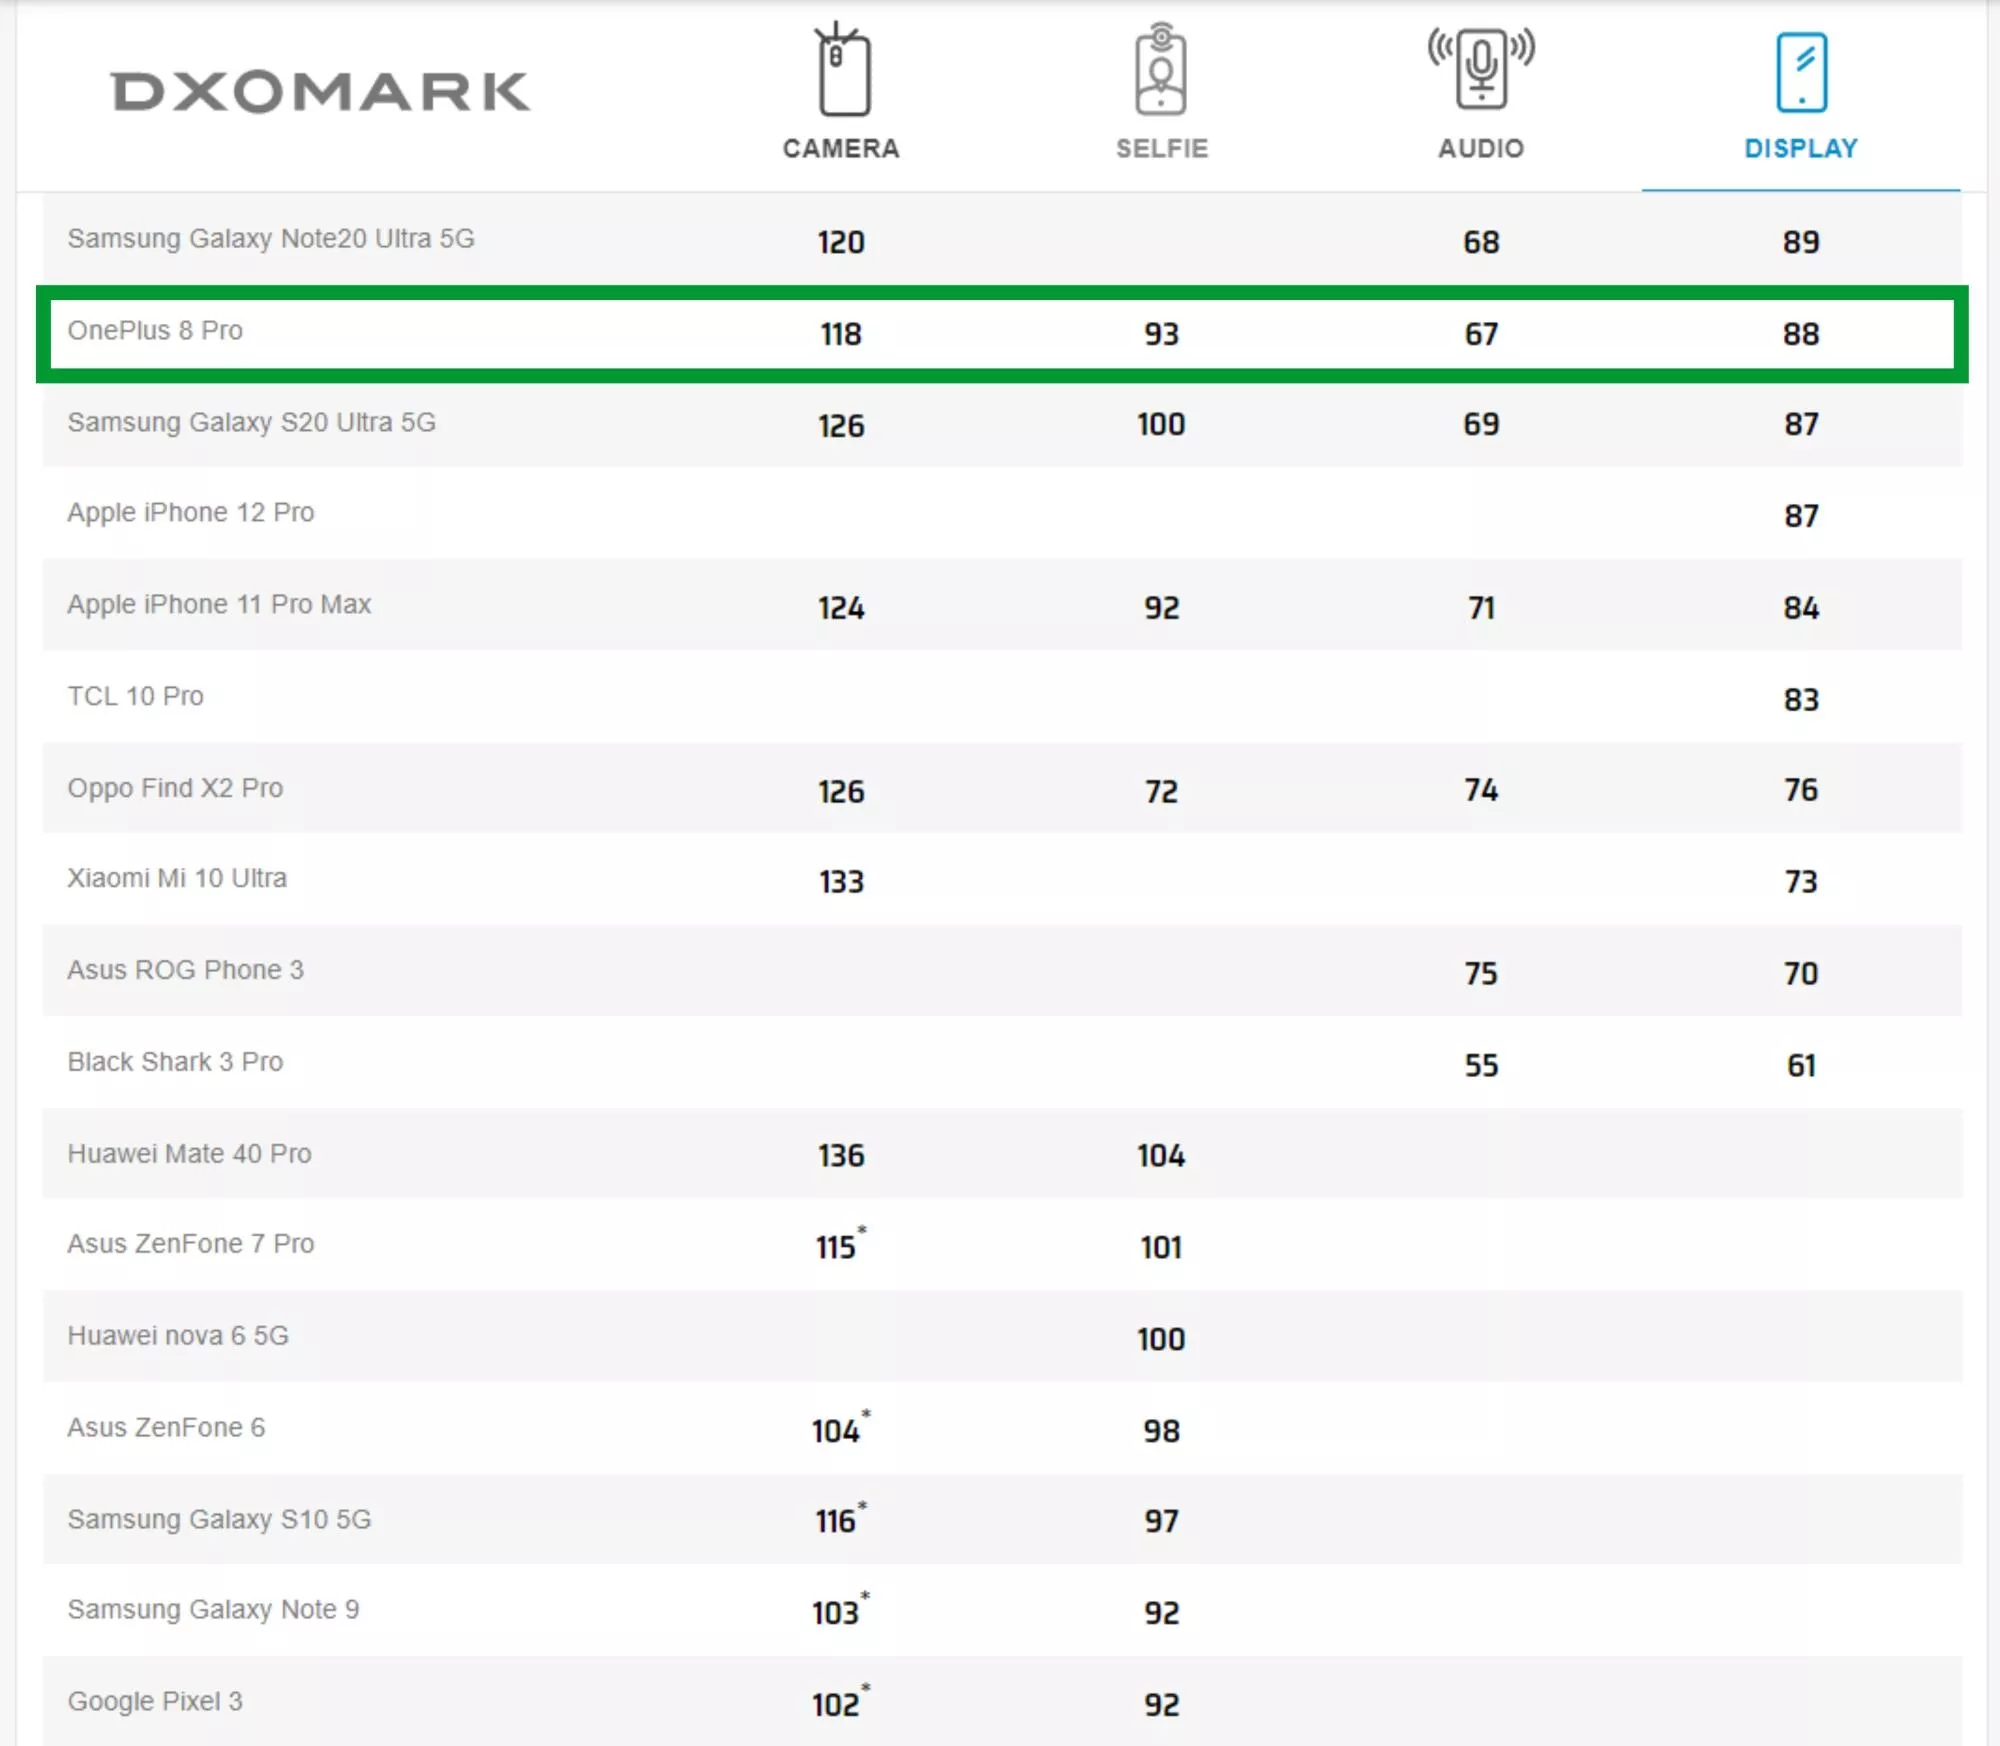
Task: Select Asus ZenFone 6 camera score 104
Action: coord(836,1432)
